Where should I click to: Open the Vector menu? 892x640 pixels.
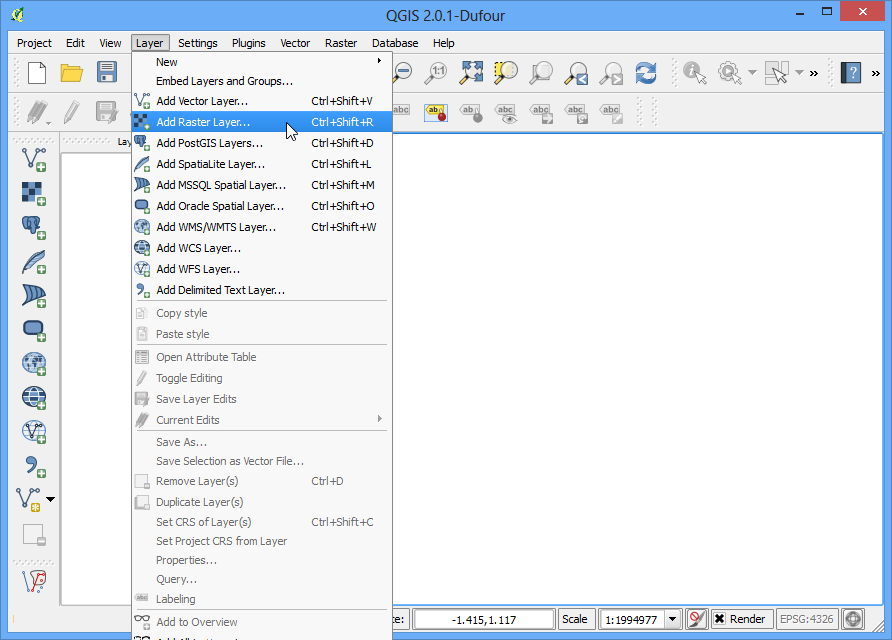295,43
